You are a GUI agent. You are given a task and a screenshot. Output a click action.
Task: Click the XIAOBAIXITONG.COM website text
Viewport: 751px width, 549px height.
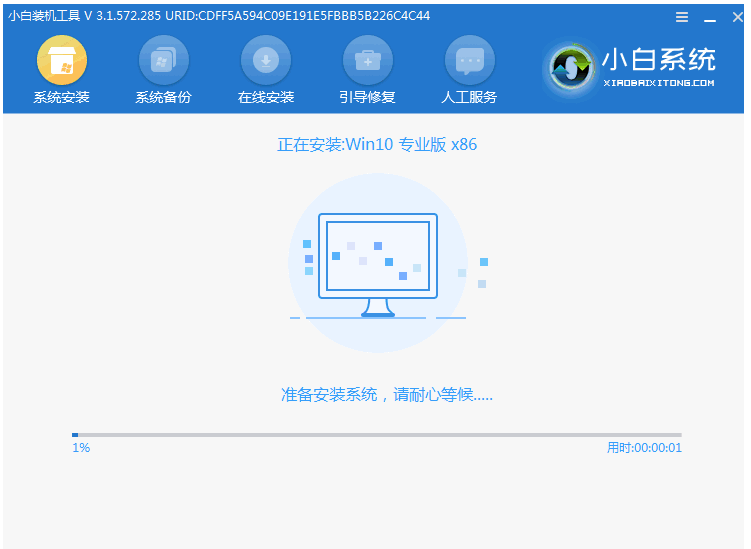(x=659, y=83)
